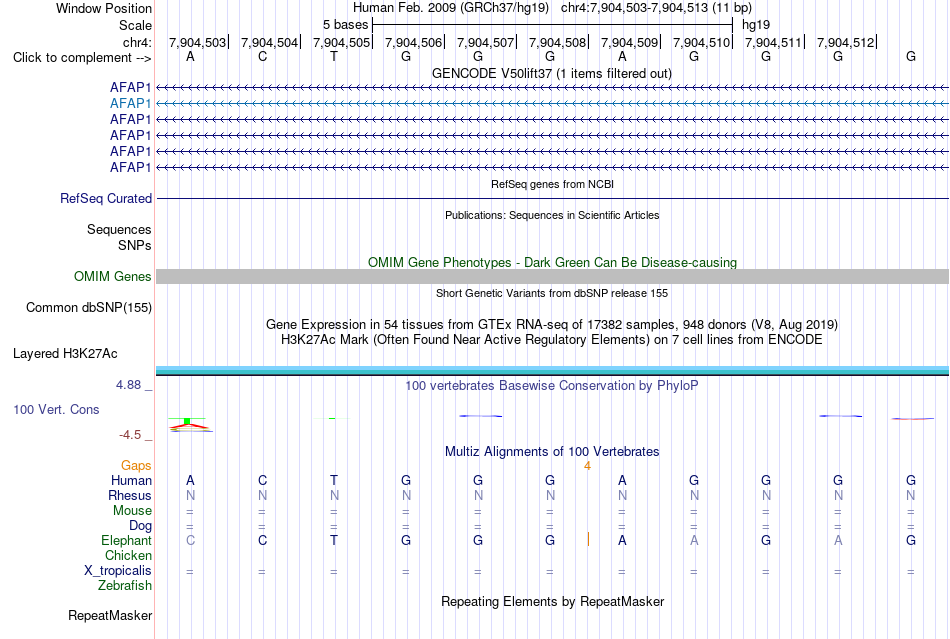Click the "hg19" assembly label beside scale bar
The image size is (950, 639).
pos(756,25)
